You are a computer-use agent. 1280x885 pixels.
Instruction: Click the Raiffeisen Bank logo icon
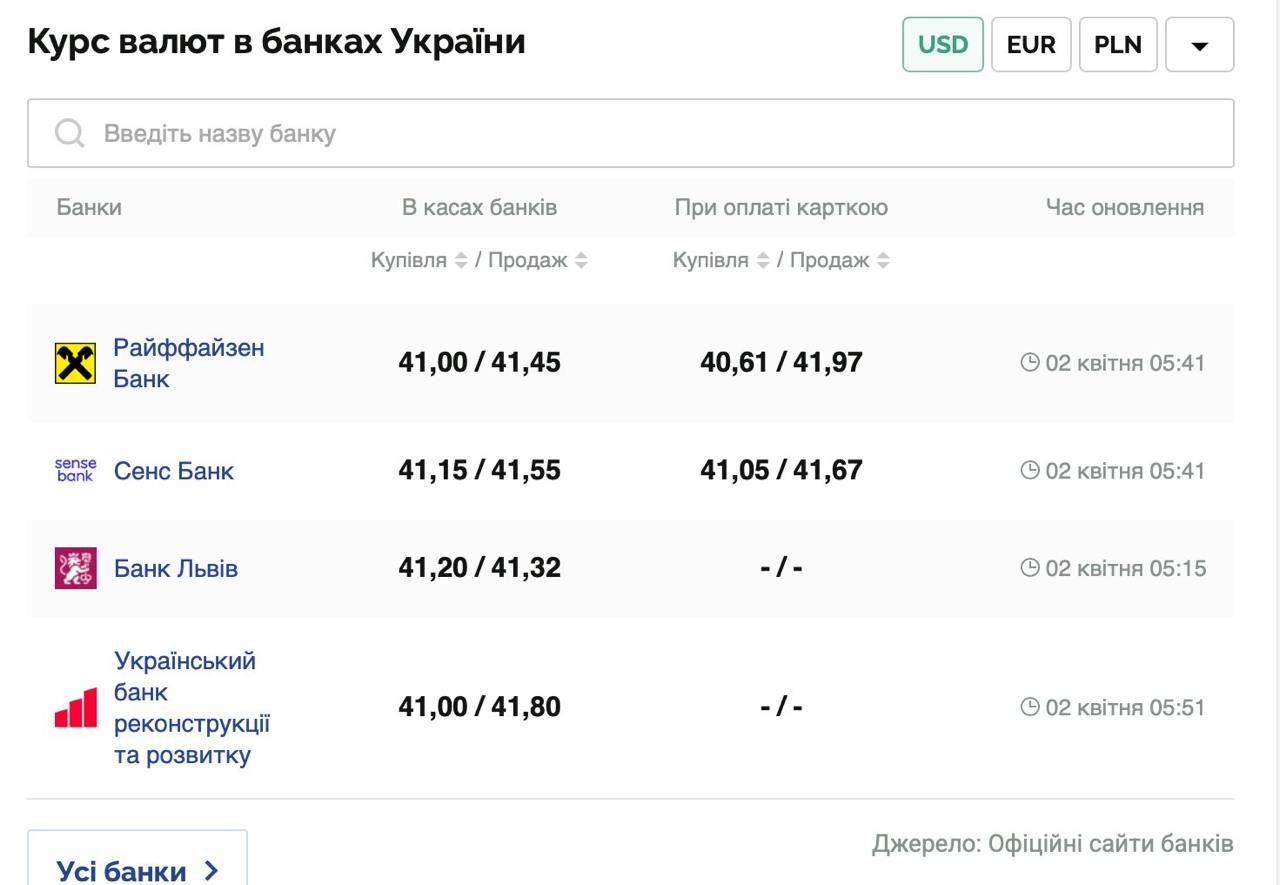(75, 363)
